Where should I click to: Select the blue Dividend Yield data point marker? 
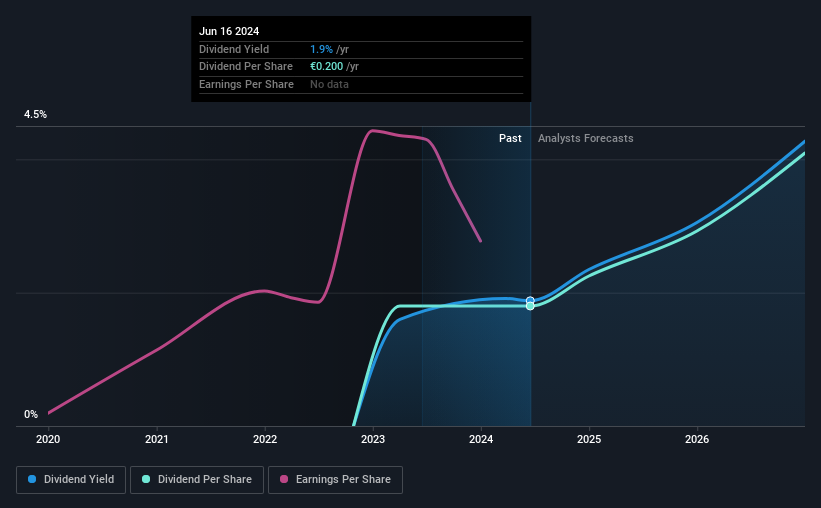[x=530, y=300]
